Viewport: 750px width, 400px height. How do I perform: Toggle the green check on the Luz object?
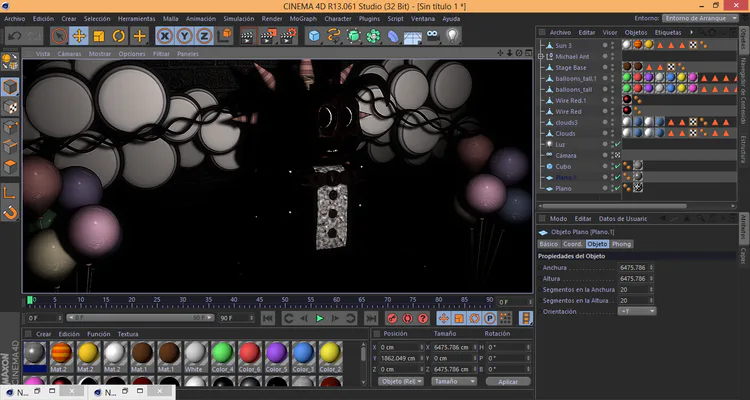pos(619,144)
